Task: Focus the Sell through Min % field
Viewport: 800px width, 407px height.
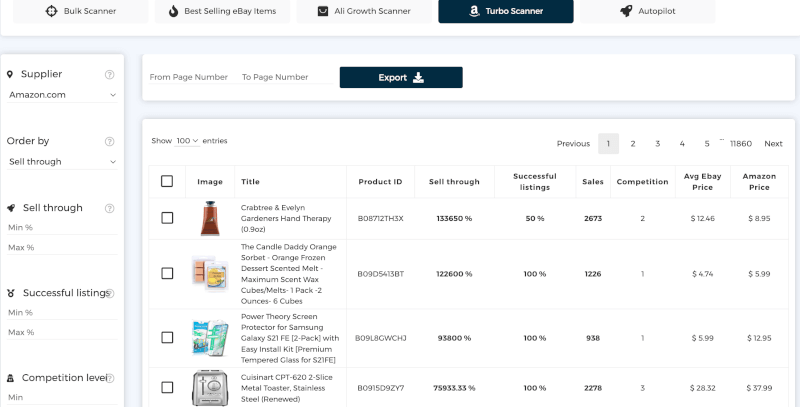Action: point(62,227)
